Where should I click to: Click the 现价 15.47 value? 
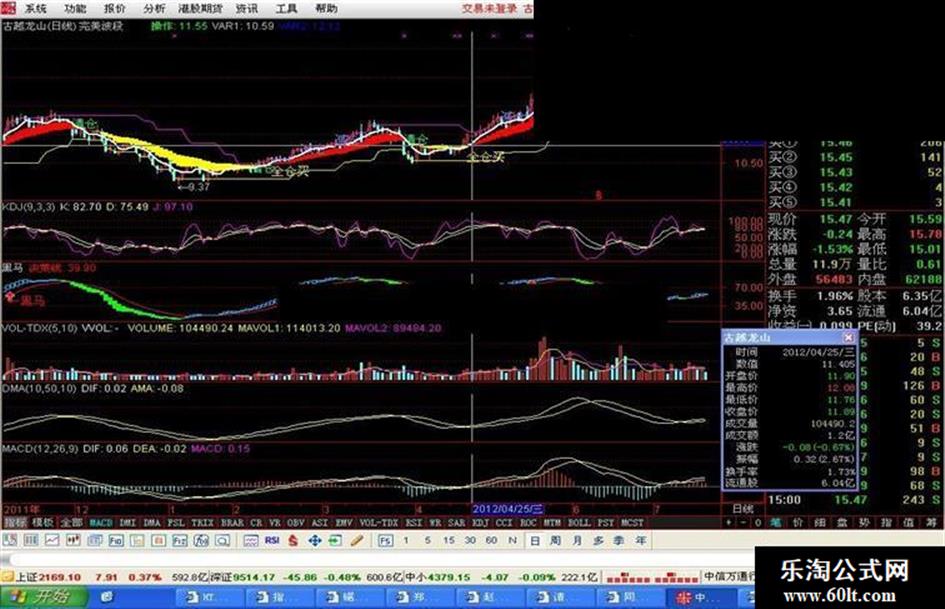(x=836, y=219)
